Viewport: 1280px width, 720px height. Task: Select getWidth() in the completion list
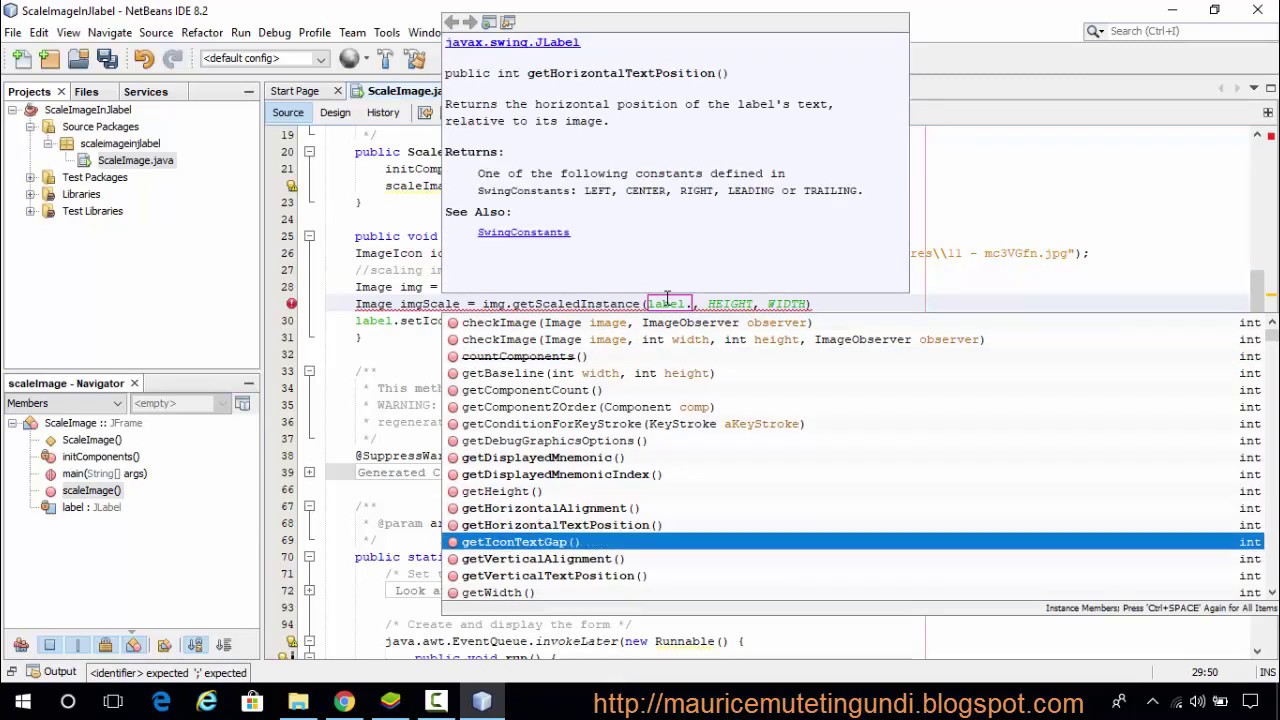[855, 593]
